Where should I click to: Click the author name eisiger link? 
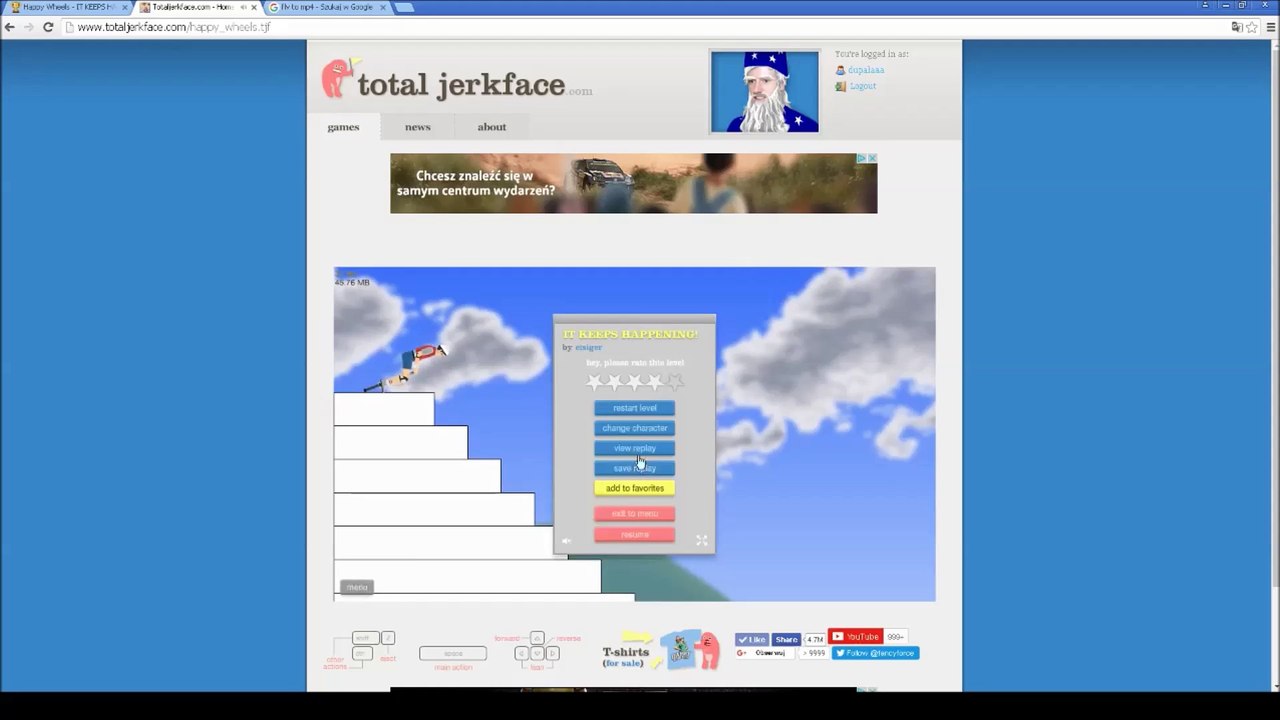589,348
